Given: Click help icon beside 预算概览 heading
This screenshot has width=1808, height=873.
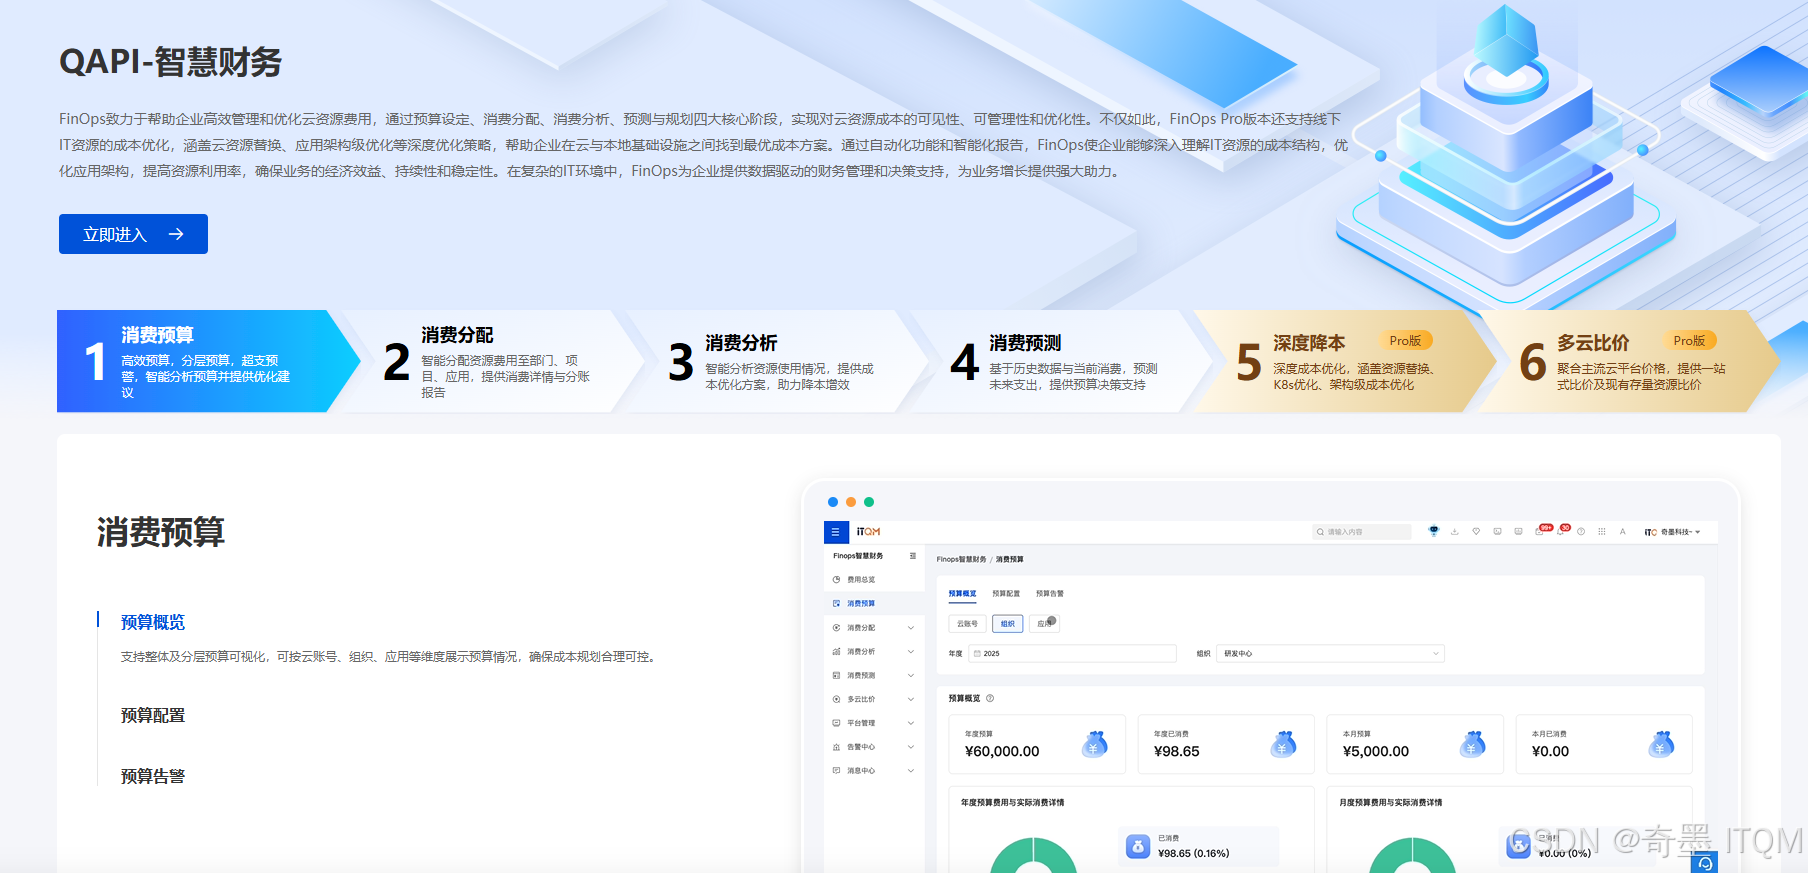Looking at the screenshot, I should (990, 699).
